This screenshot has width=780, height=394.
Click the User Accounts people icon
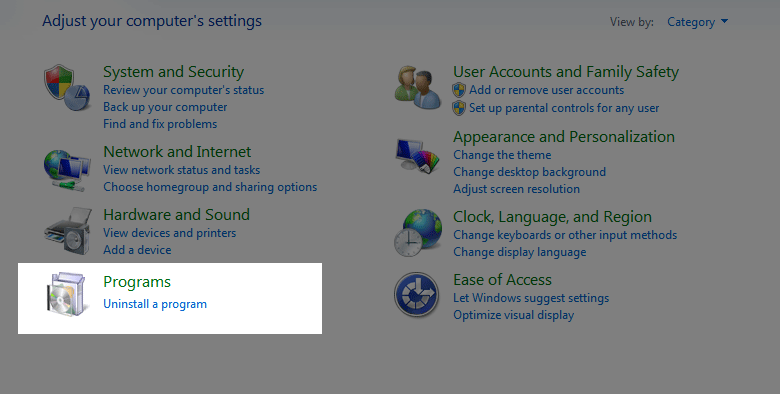tap(418, 88)
